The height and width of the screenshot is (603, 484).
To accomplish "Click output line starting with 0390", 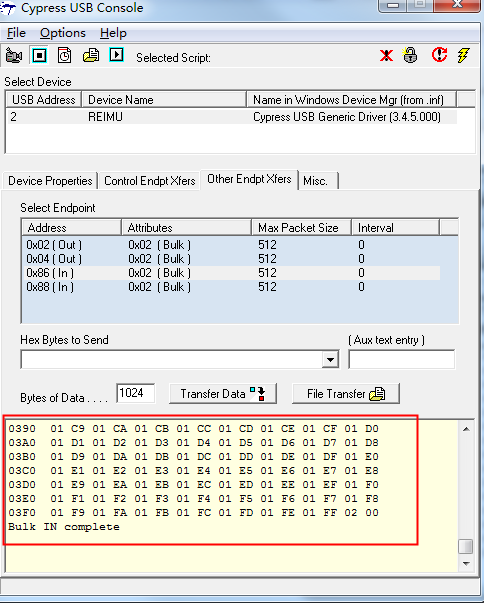I will coord(193,428).
